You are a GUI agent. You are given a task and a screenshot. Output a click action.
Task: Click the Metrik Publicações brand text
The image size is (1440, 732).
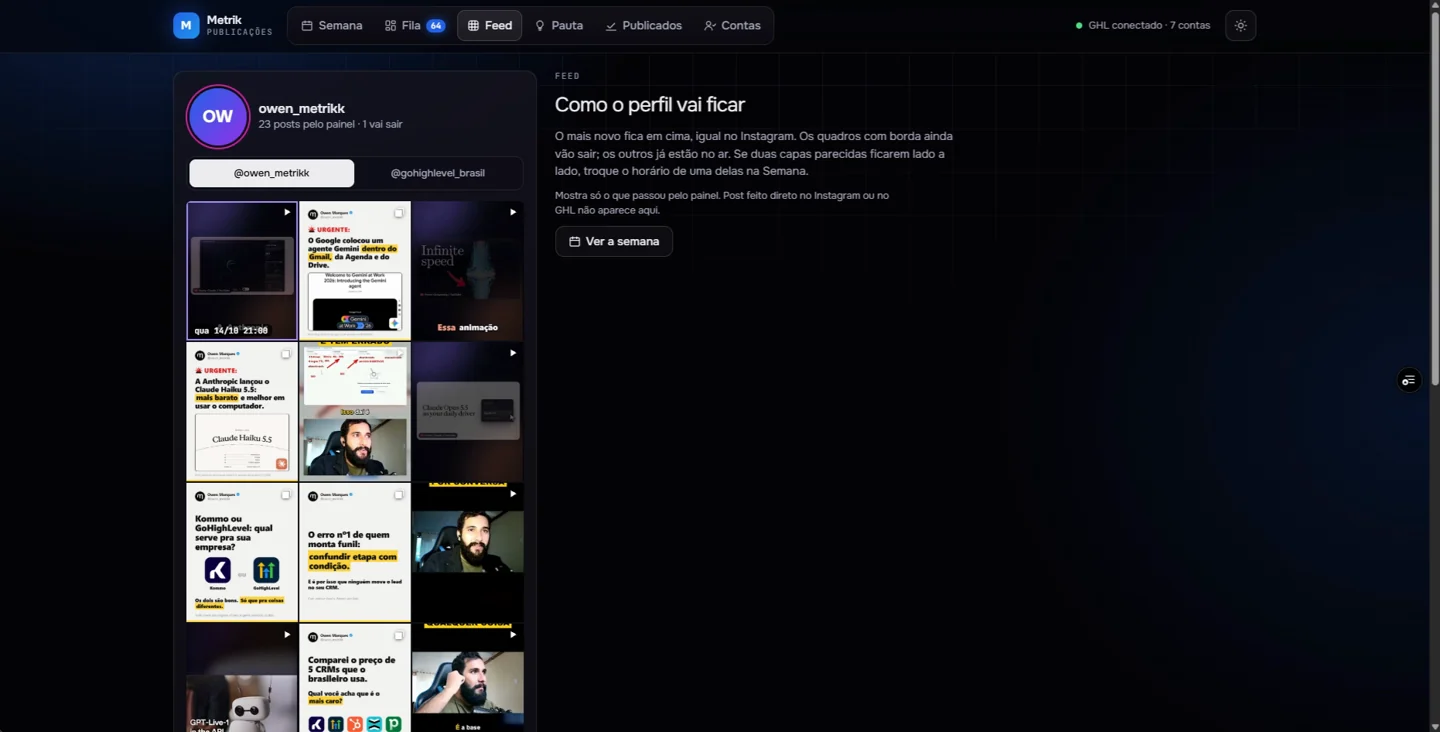coord(239,25)
